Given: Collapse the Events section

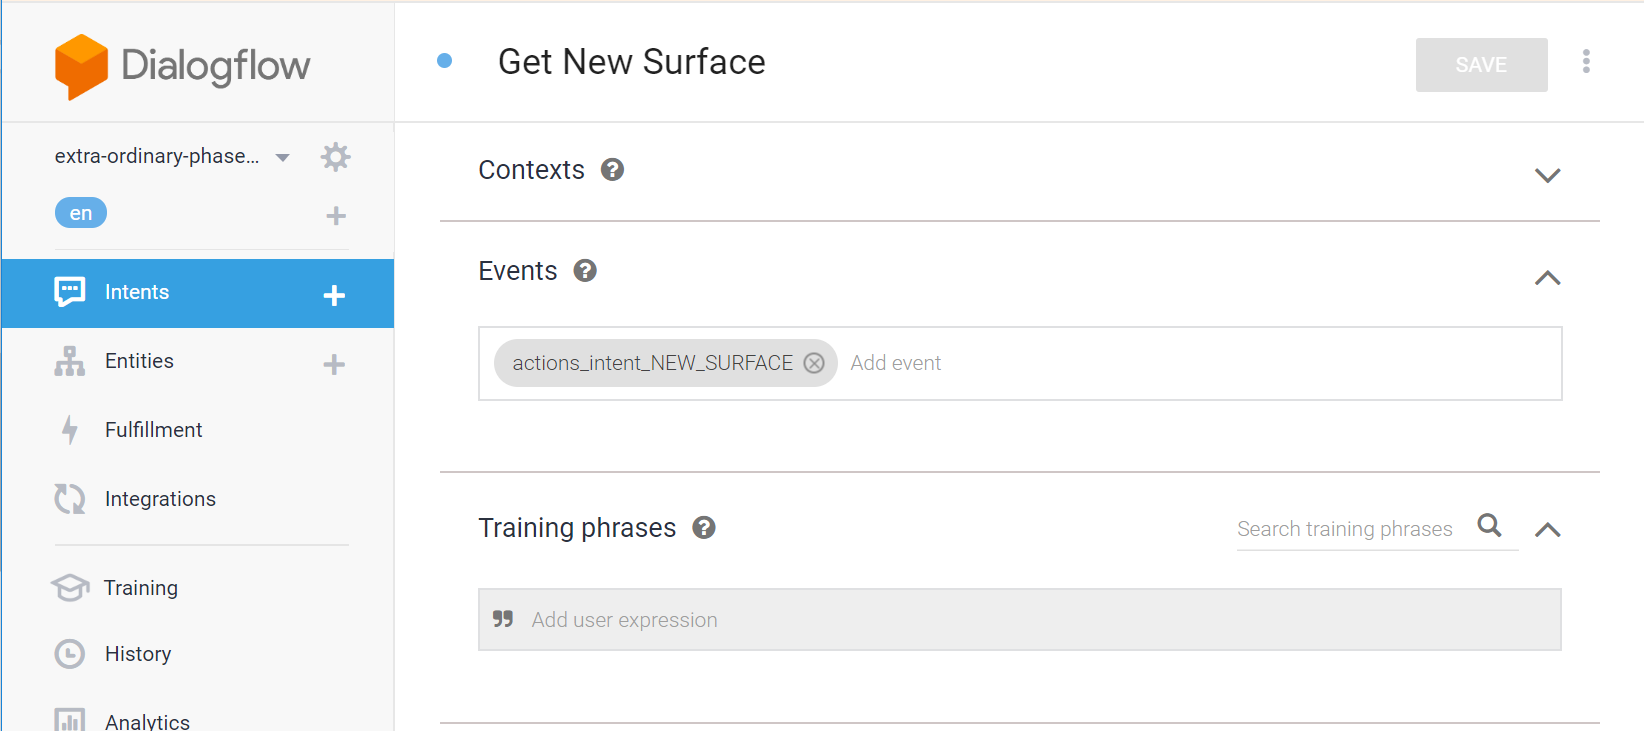Looking at the screenshot, I should 1547,278.
